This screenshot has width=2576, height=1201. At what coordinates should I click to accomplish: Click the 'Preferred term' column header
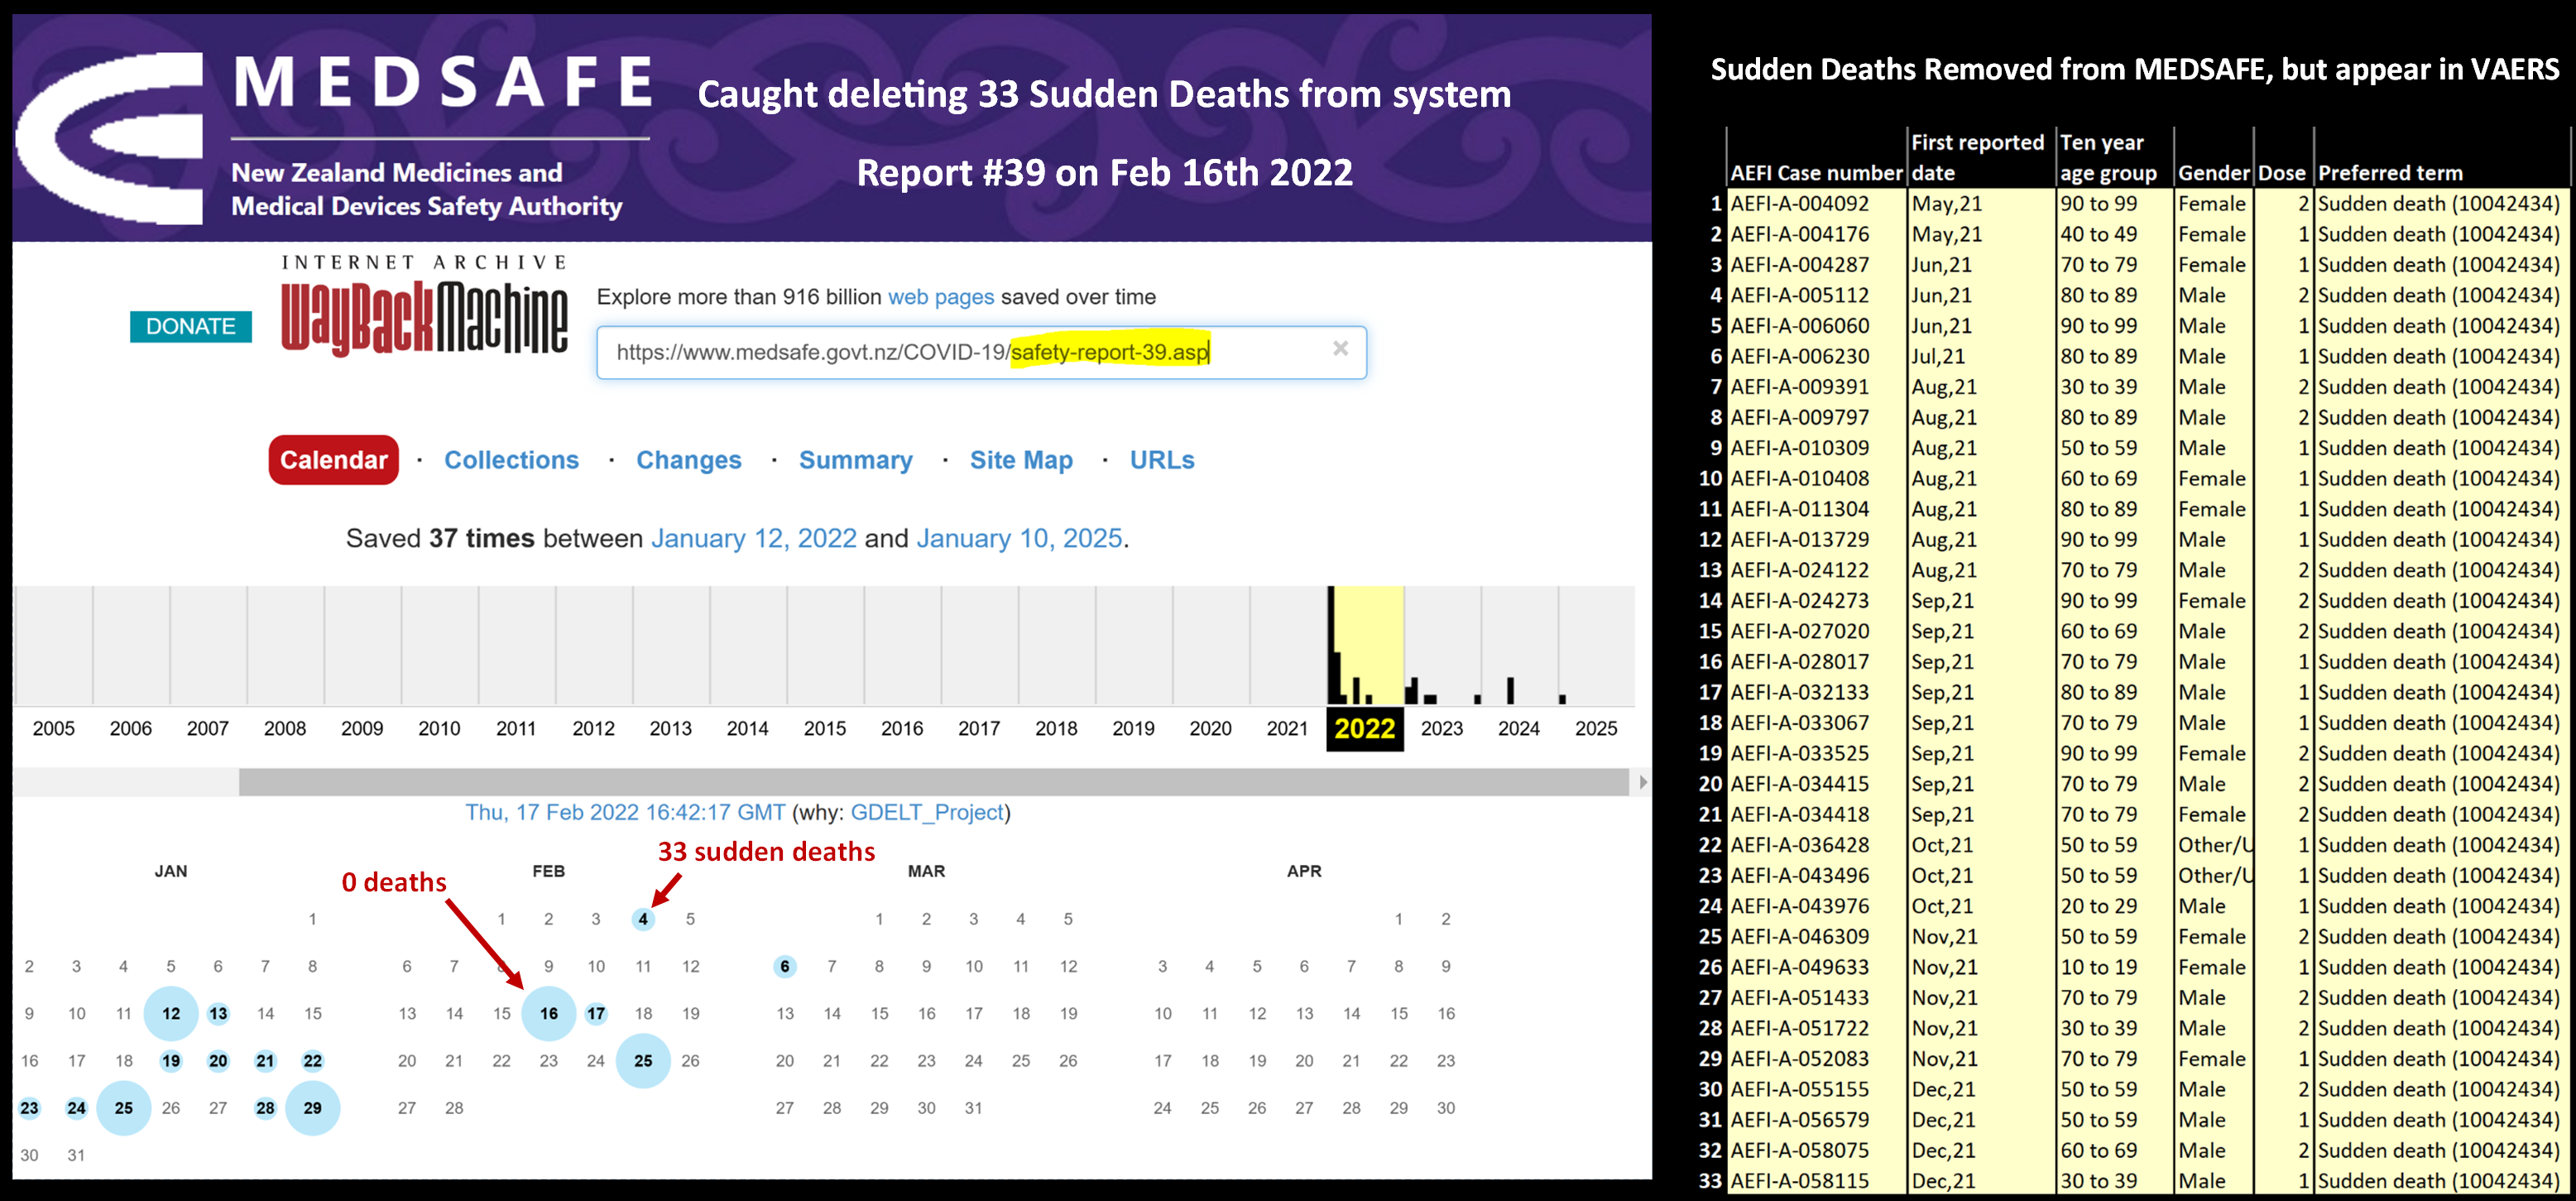coord(2390,173)
